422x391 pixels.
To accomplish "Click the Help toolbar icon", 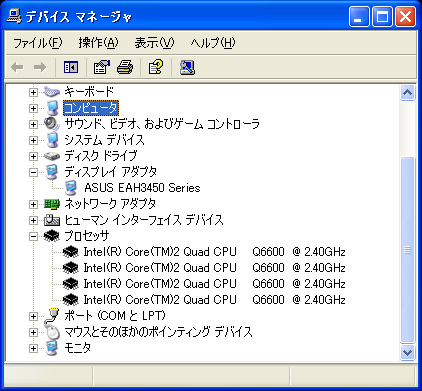I will (x=156, y=67).
